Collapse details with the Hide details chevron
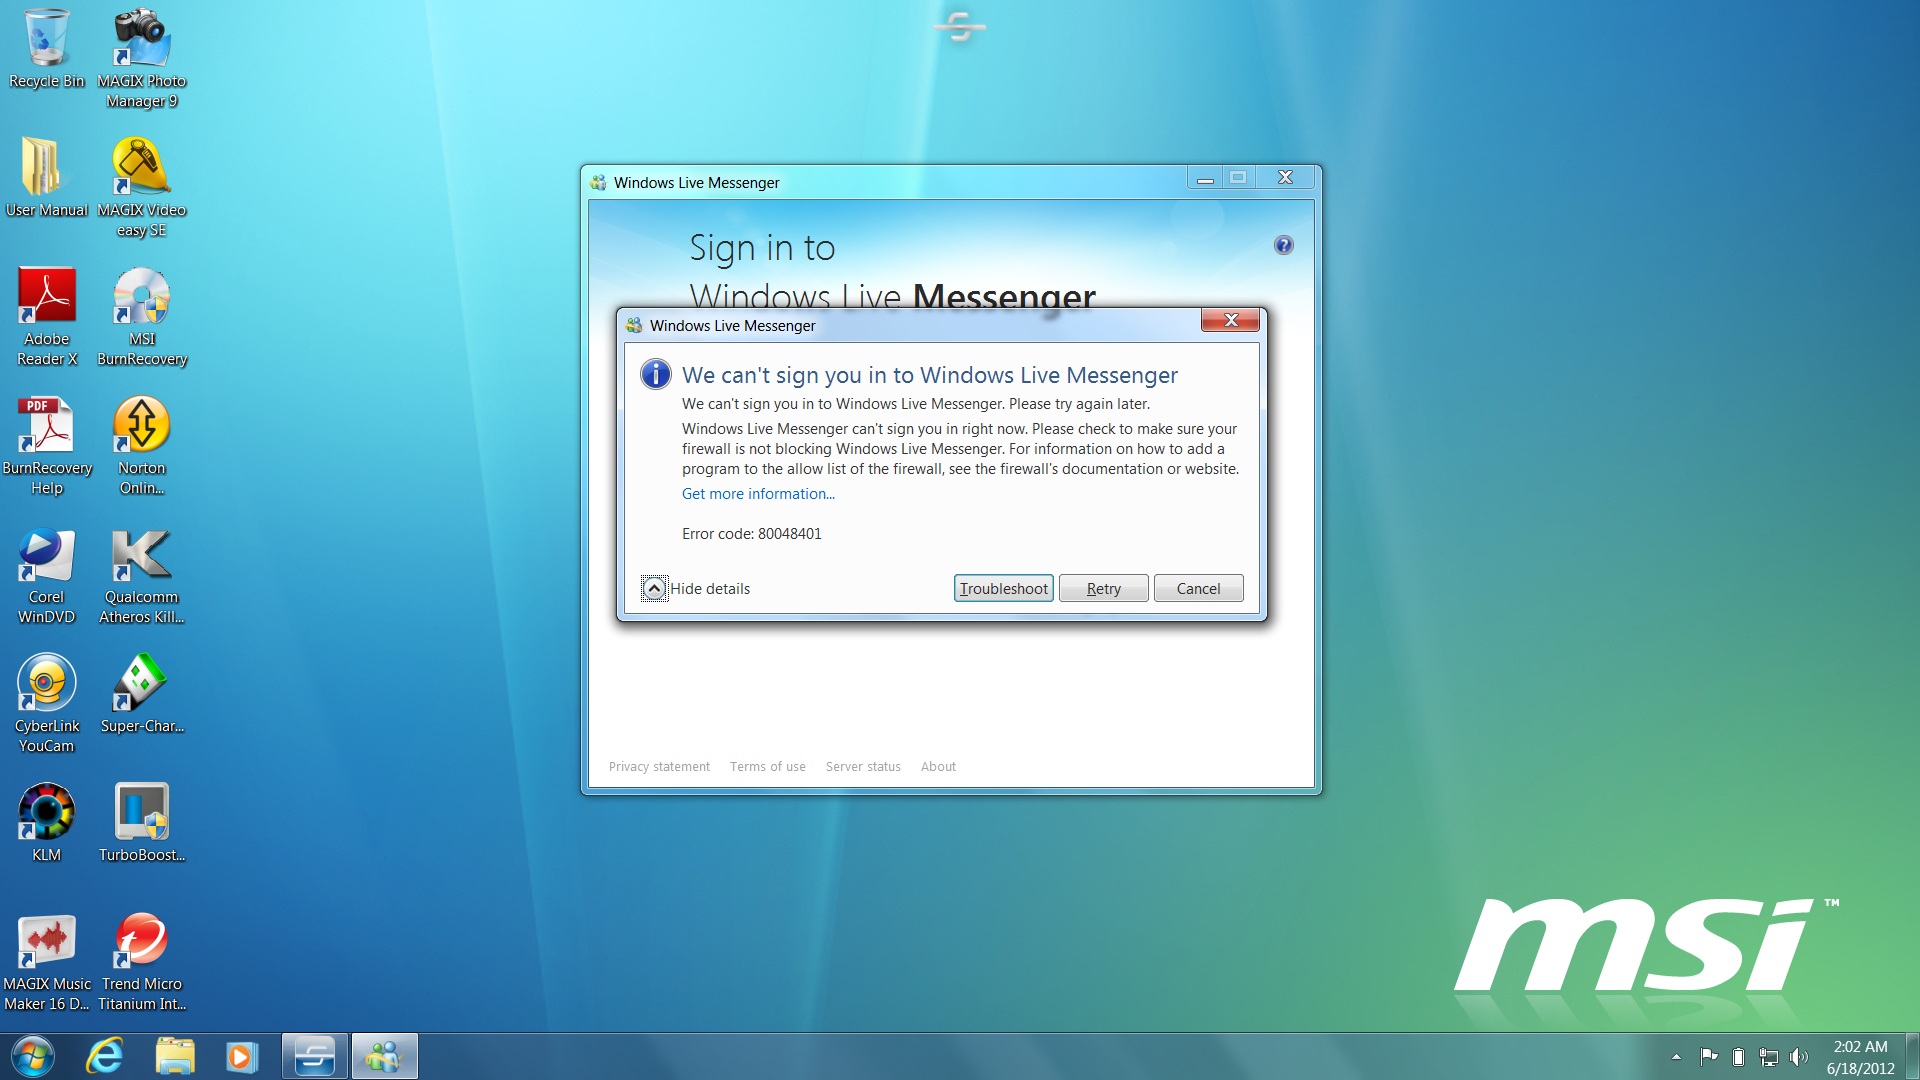 coord(654,588)
